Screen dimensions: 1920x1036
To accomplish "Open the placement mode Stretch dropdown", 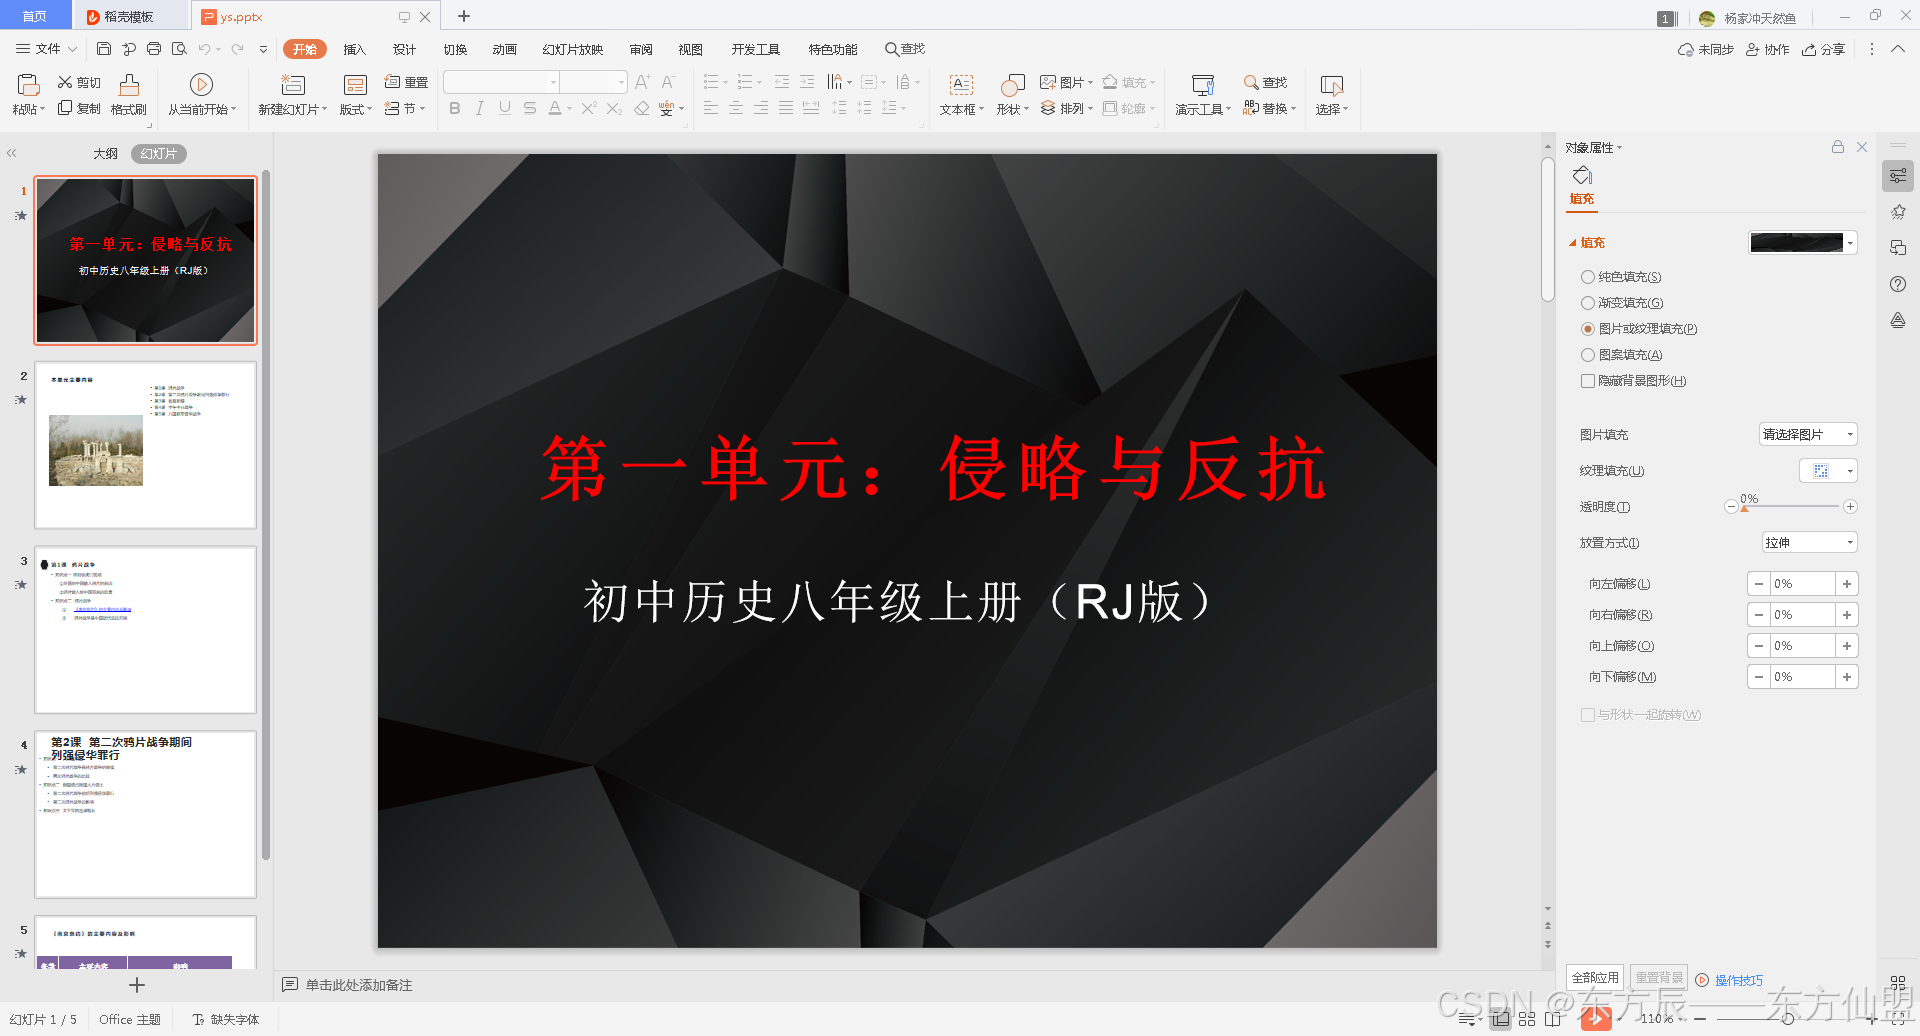I will tap(1810, 542).
